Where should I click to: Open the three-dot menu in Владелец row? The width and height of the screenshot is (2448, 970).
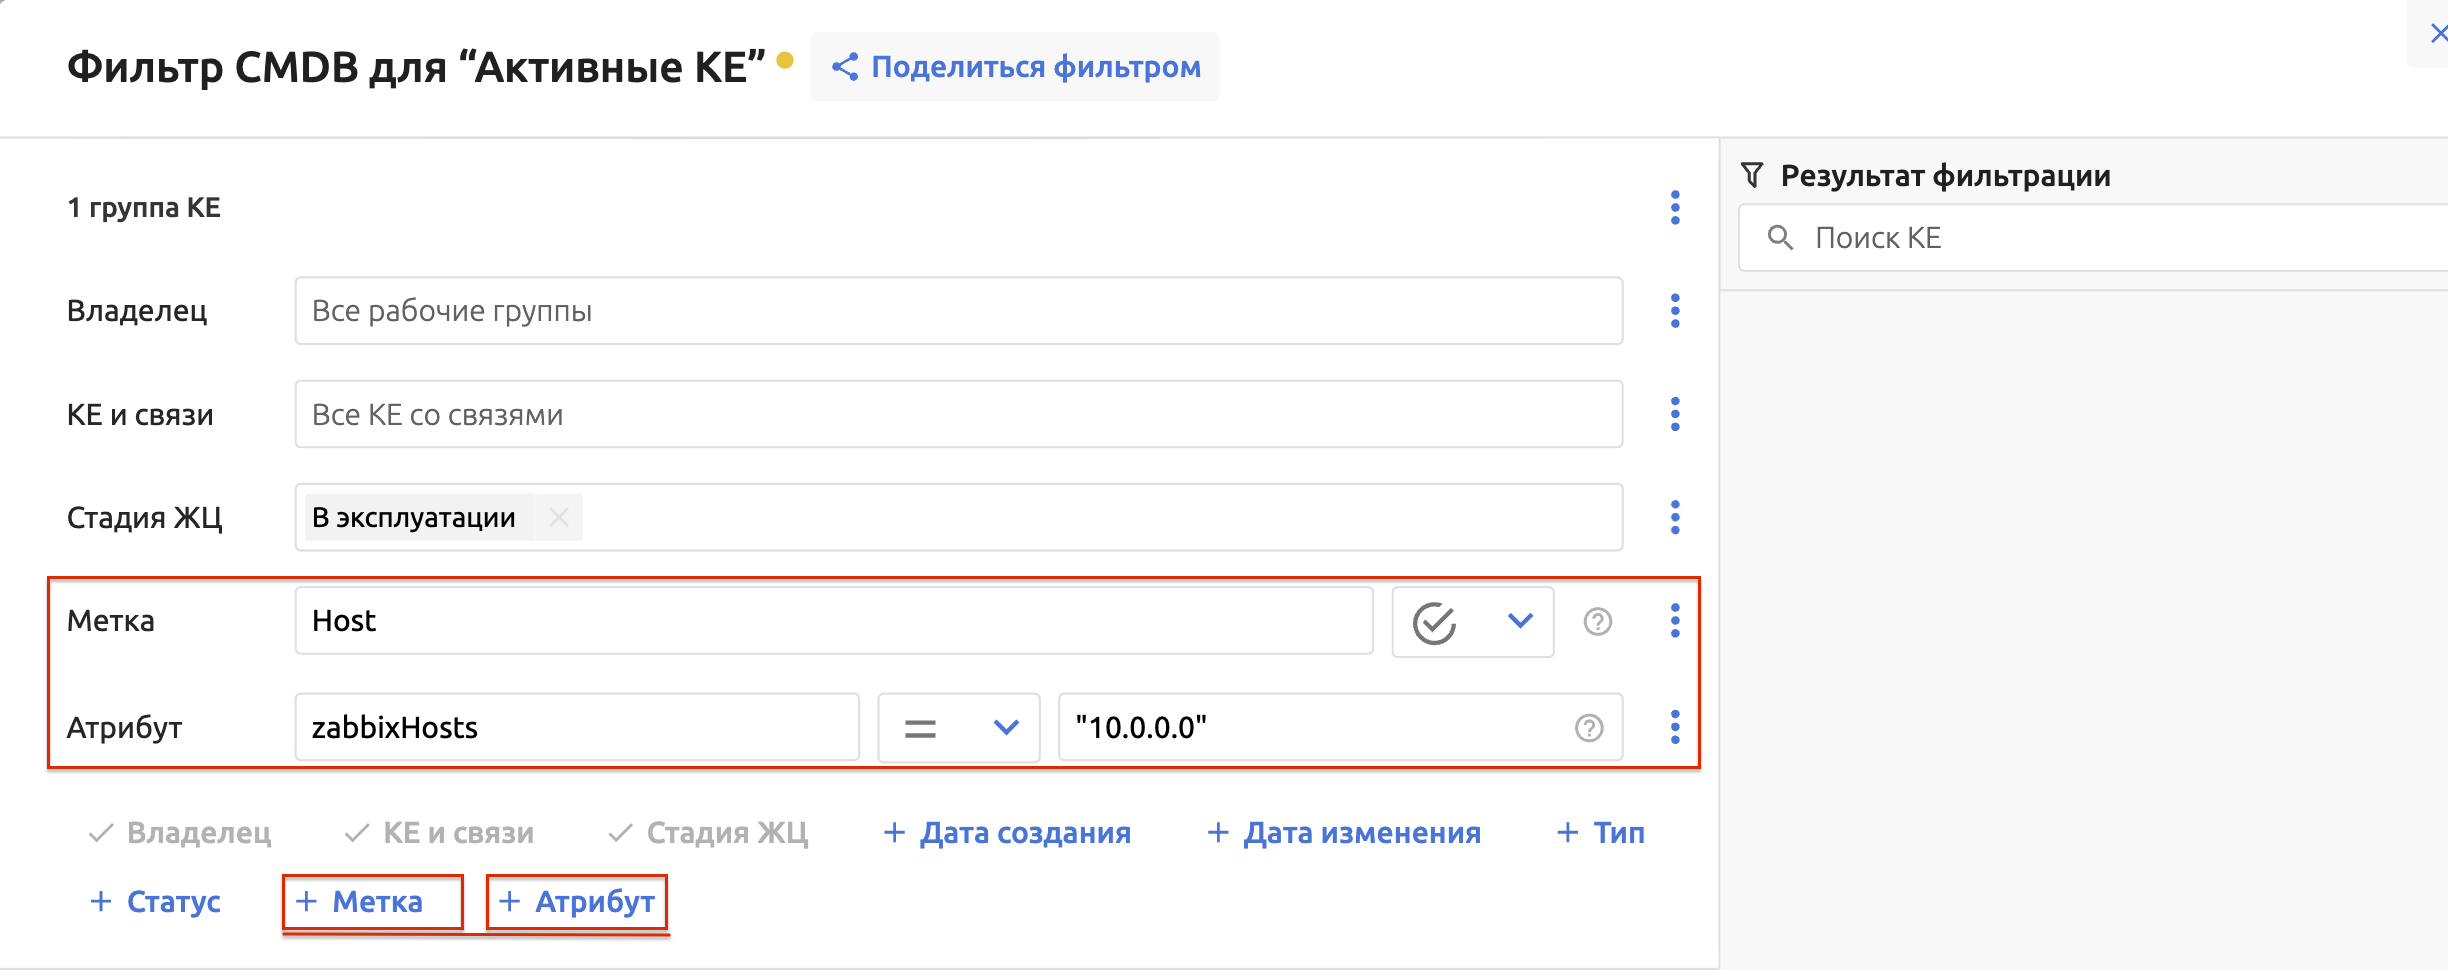(x=1674, y=311)
